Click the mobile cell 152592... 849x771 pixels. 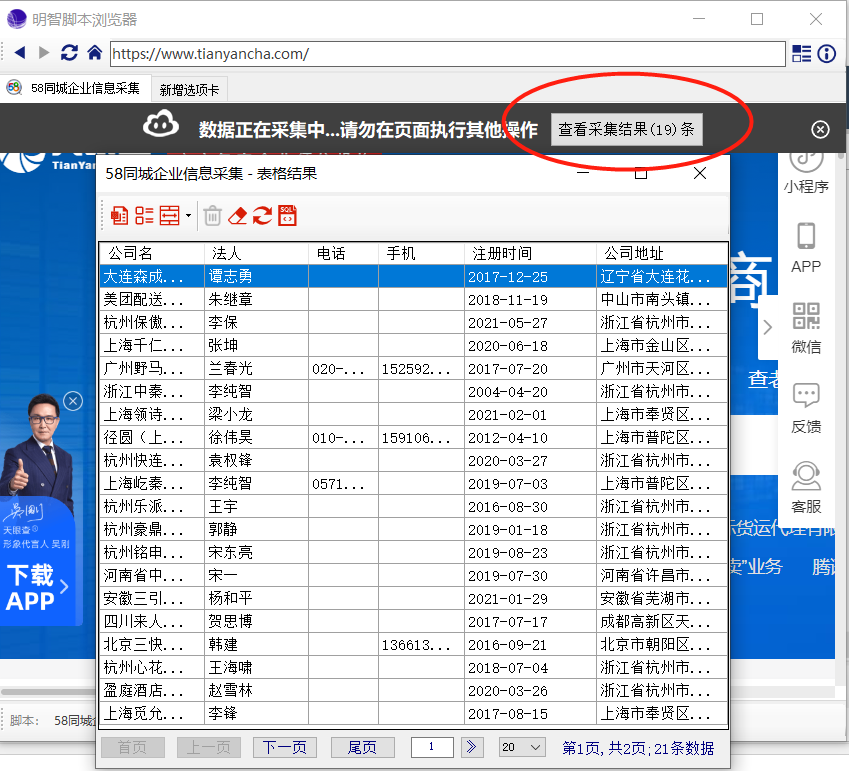[x=421, y=368]
